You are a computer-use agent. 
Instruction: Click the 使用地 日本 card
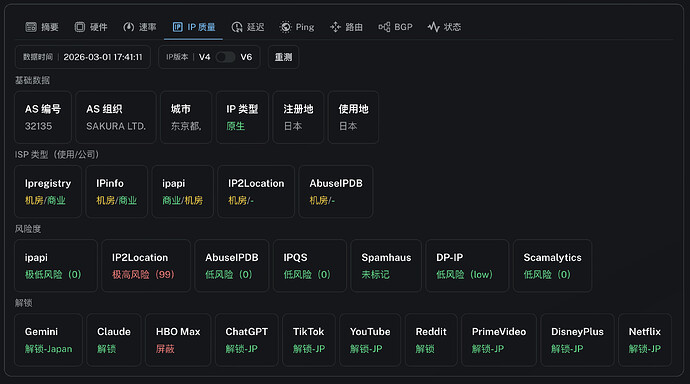coord(353,117)
